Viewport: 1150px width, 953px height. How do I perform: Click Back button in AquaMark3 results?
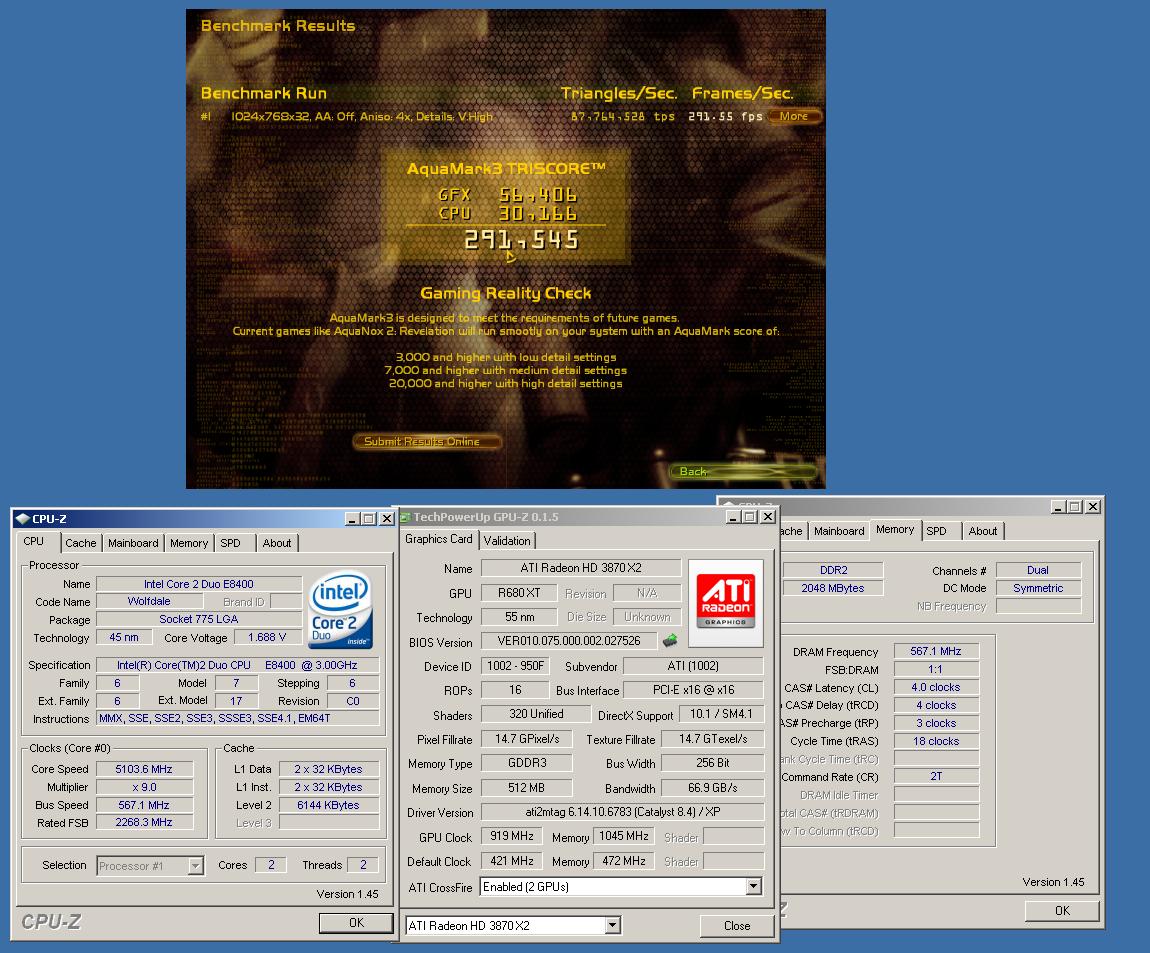(x=743, y=472)
